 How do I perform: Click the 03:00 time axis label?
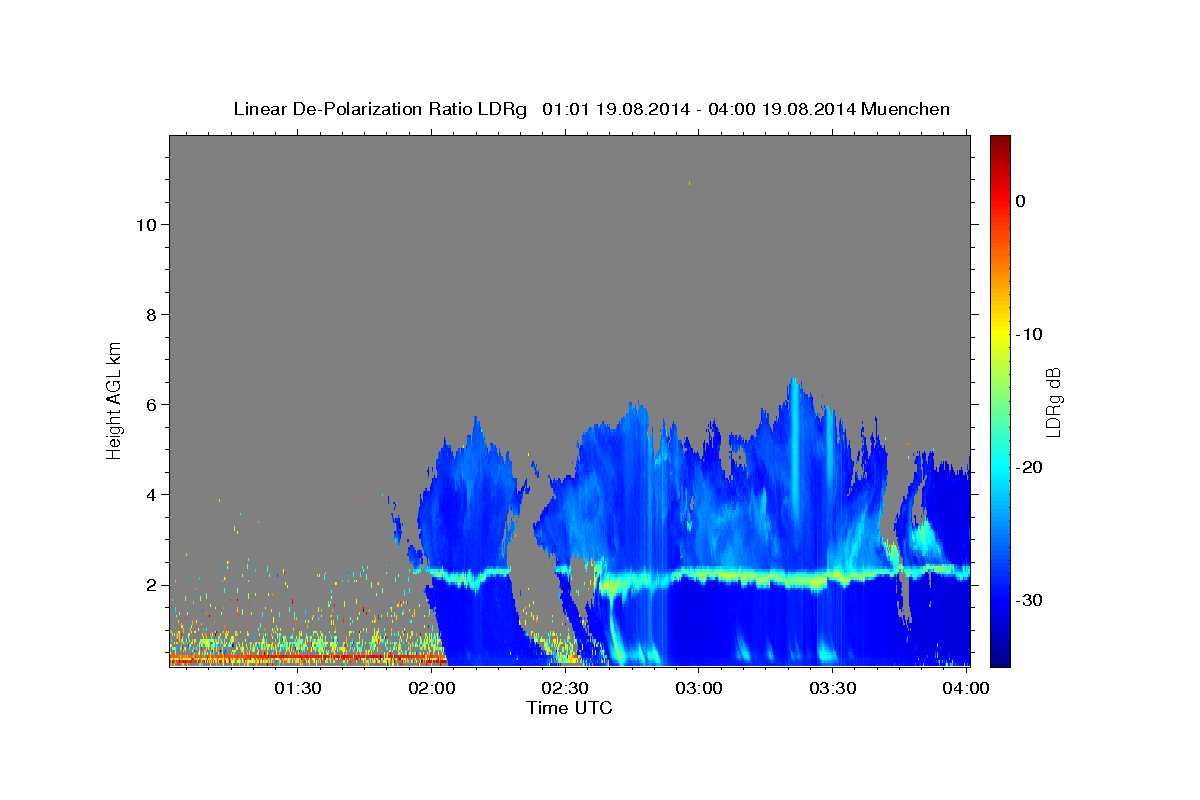point(698,688)
